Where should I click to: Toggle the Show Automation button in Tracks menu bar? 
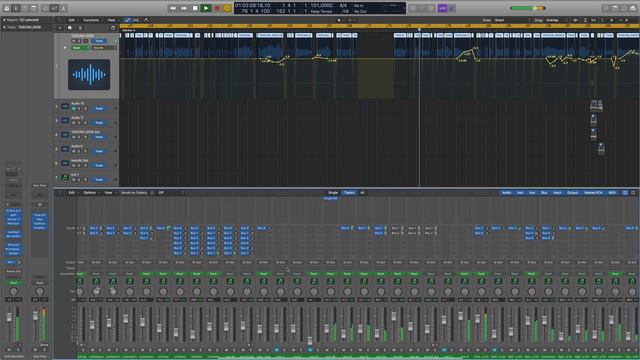coord(128,20)
